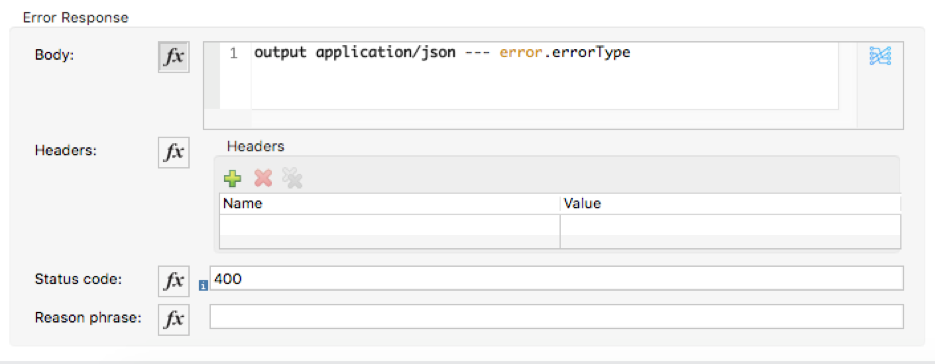The image size is (935, 364).
Task: Toggle the fx expression button for Body
Action: coord(174,57)
